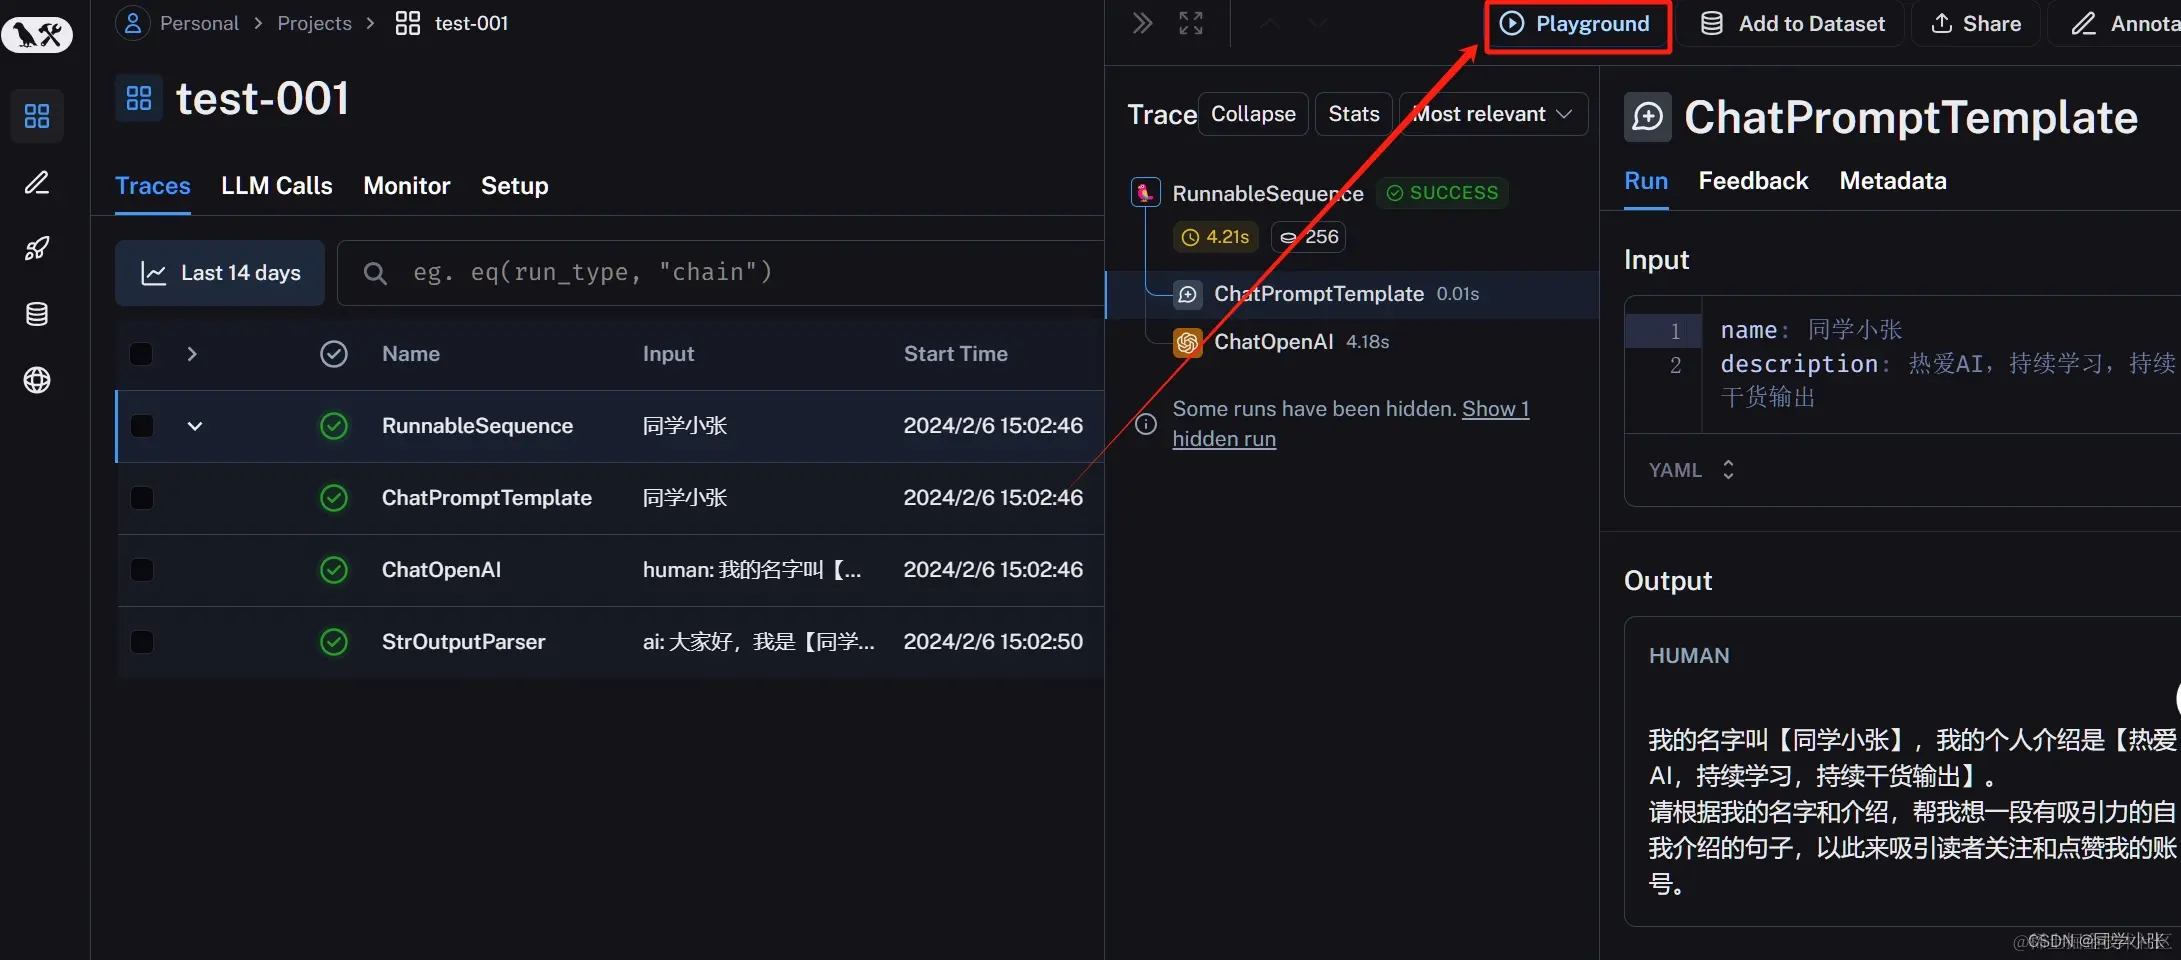Image resolution: width=2181 pixels, height=960 pixels.
Task: Click Share button
Action: tap(1976, 24)
